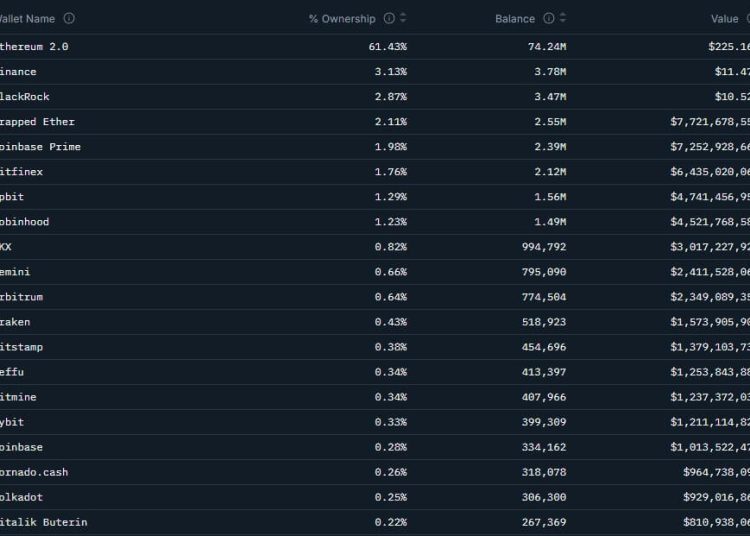
Task: Click the Wallet Name column header
Action: pos(27,18)
